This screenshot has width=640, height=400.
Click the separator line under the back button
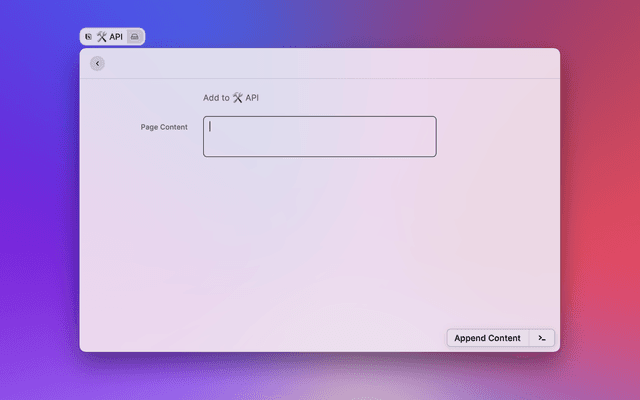pyautogui.click(x=320, y=78)
